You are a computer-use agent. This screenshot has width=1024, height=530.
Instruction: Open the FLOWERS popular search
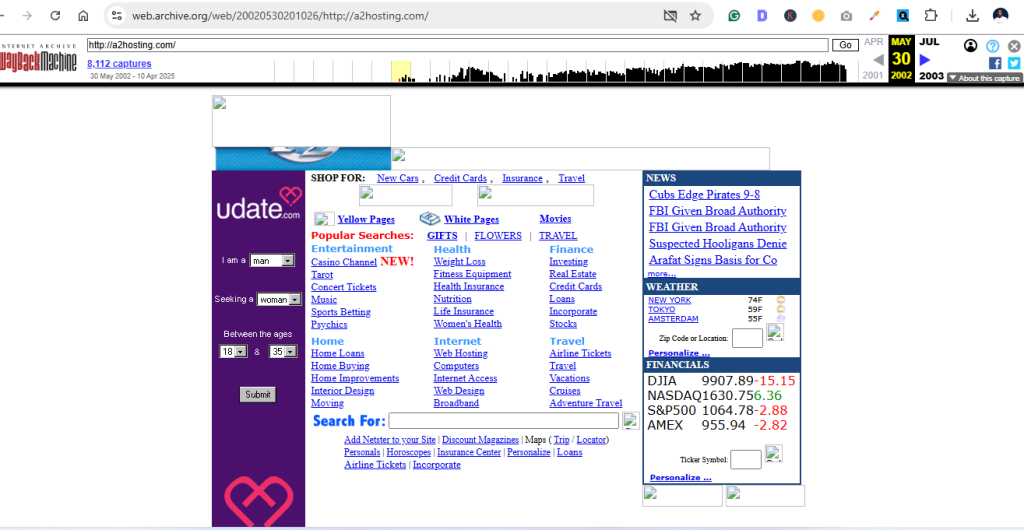coord(498,236)
